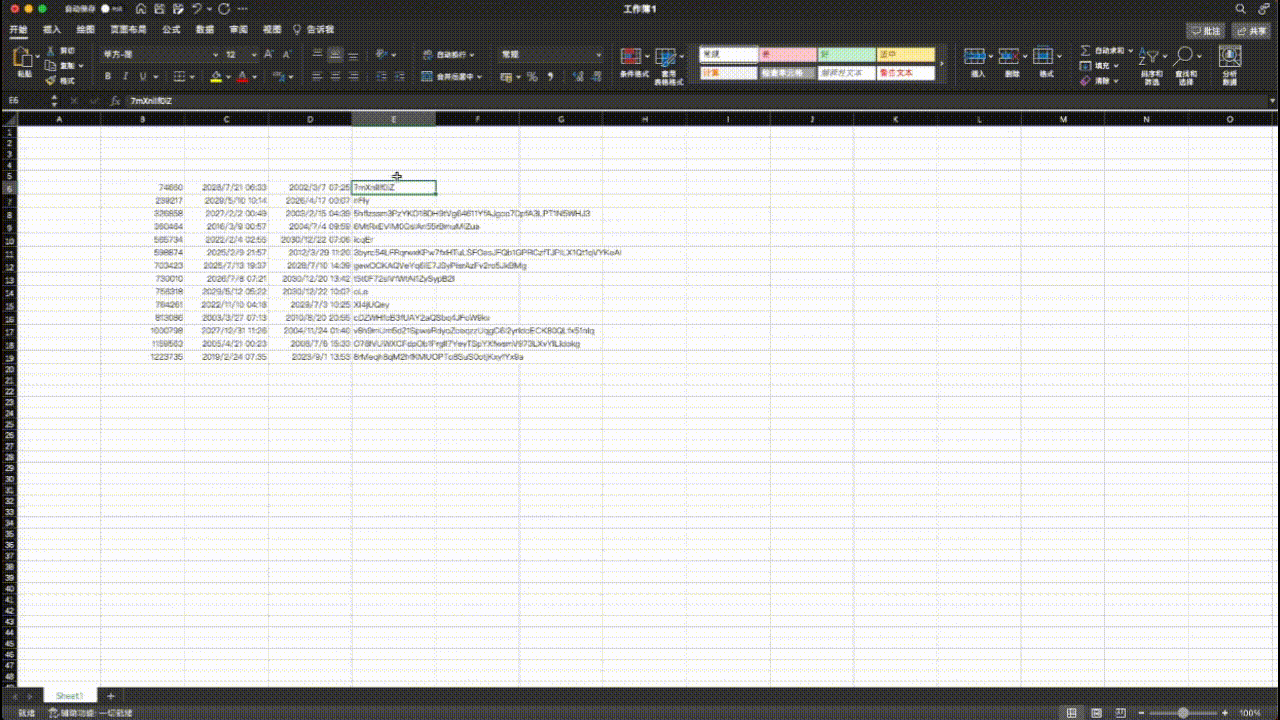Viewport: 1280px width, 720px height.
Task: Add a new sheet with plus button
Action: pyautogui.click(x=110, y=695)
